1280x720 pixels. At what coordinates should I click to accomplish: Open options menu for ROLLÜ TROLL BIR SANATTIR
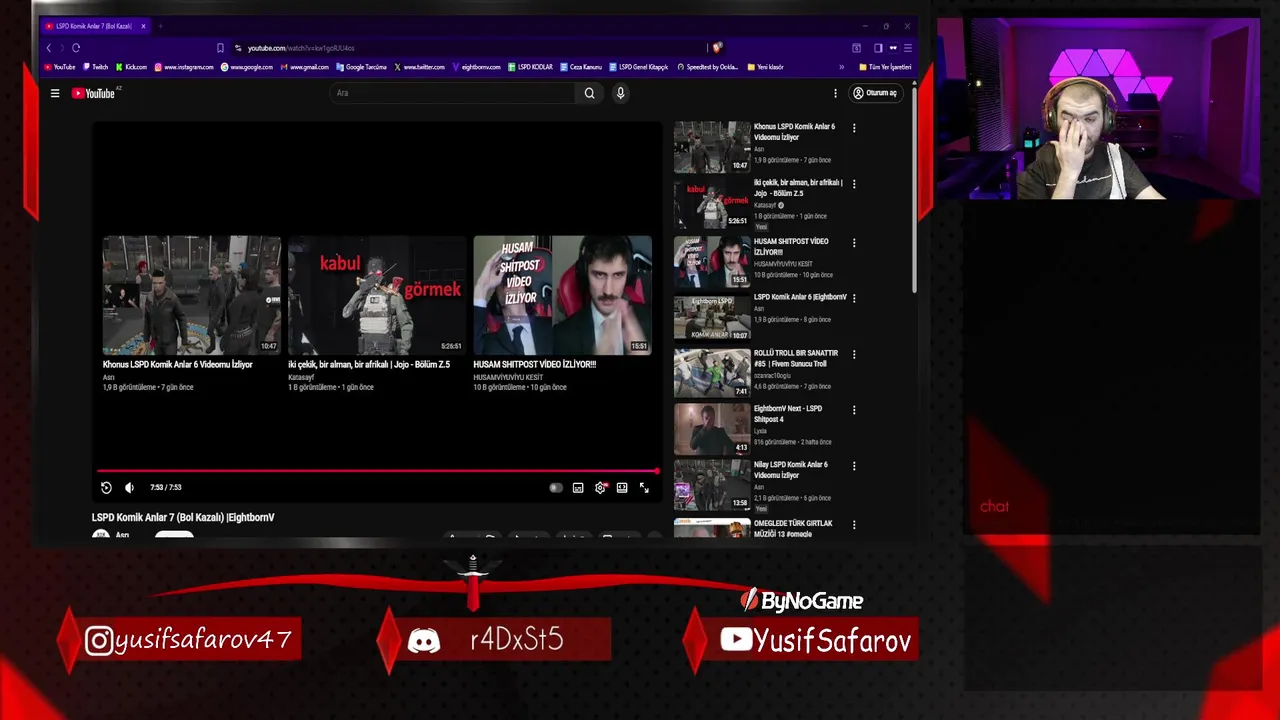pyautogui.click(x=854, y=354)
